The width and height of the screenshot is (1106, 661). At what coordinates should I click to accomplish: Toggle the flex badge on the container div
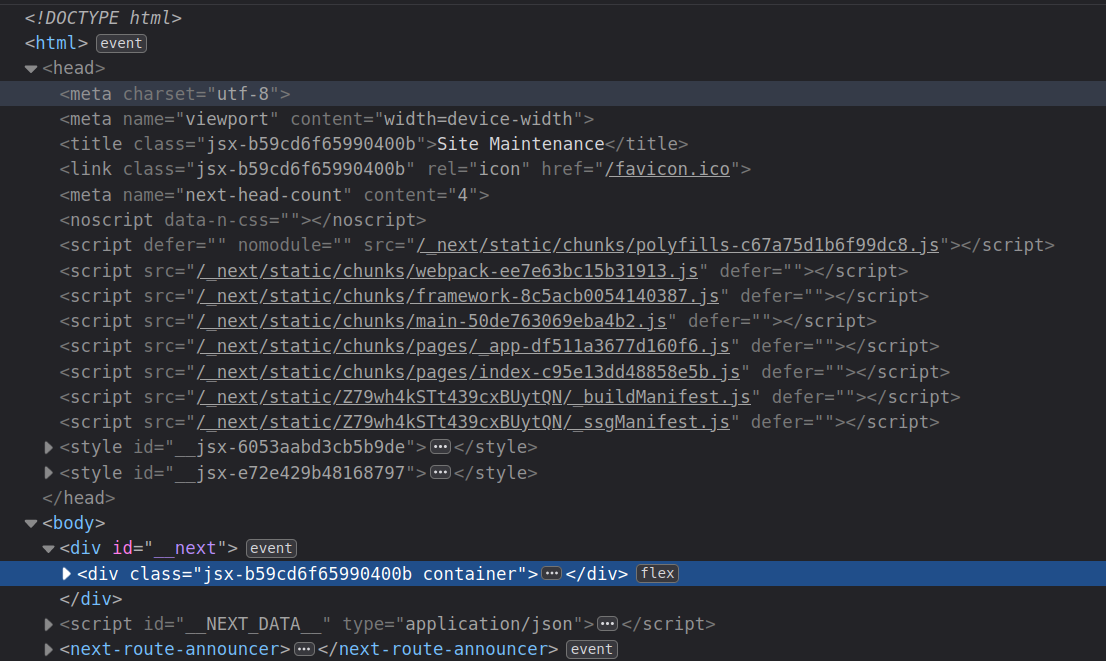coord(657,573)
